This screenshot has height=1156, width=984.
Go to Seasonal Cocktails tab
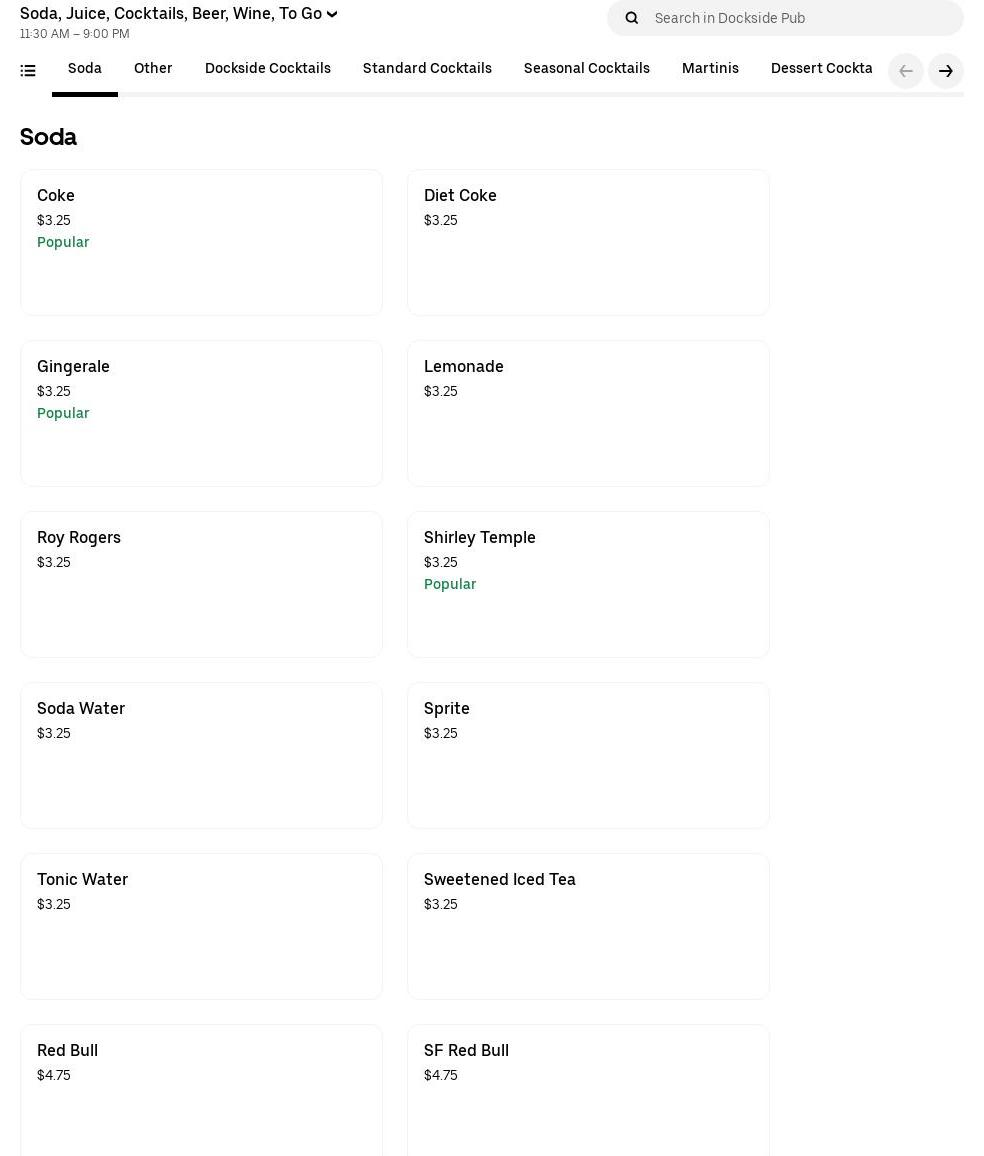[586, 69]
